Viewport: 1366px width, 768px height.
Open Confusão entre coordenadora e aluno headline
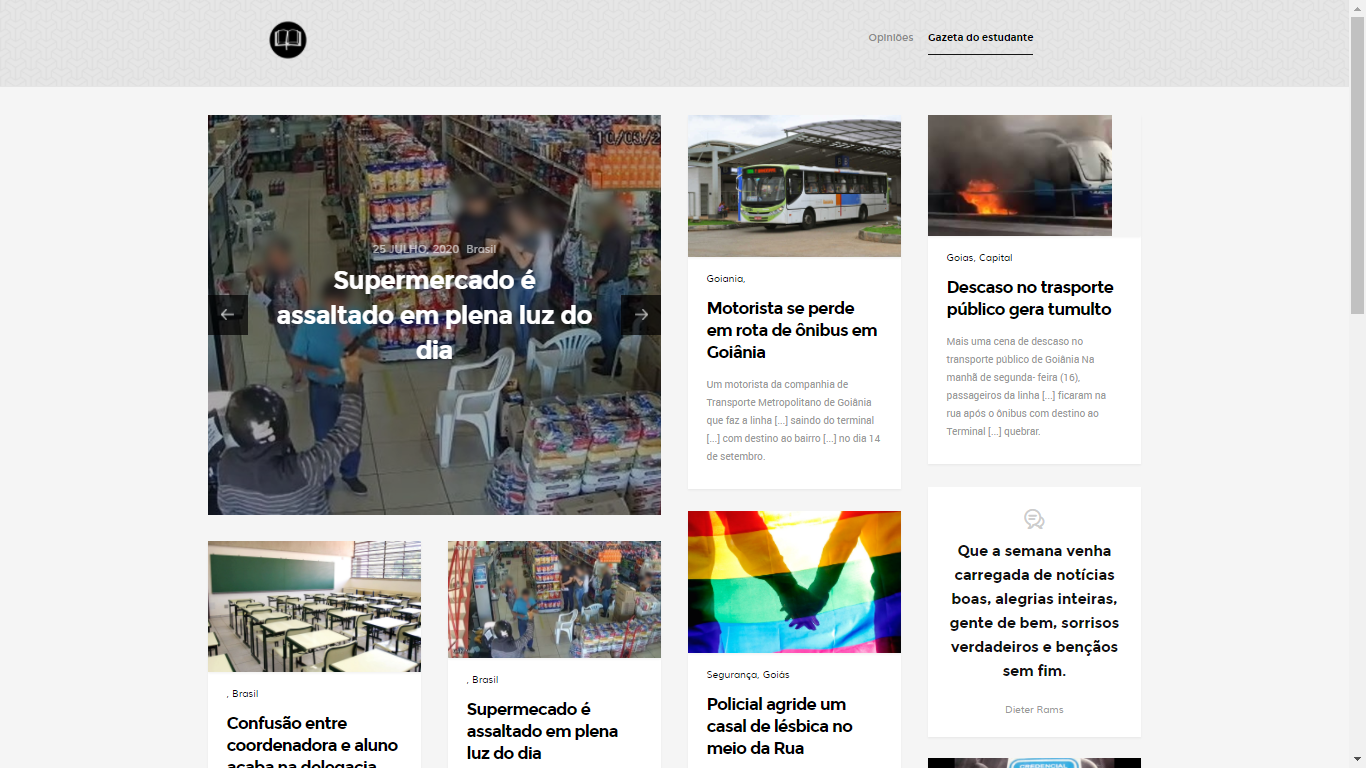point(312,744)
